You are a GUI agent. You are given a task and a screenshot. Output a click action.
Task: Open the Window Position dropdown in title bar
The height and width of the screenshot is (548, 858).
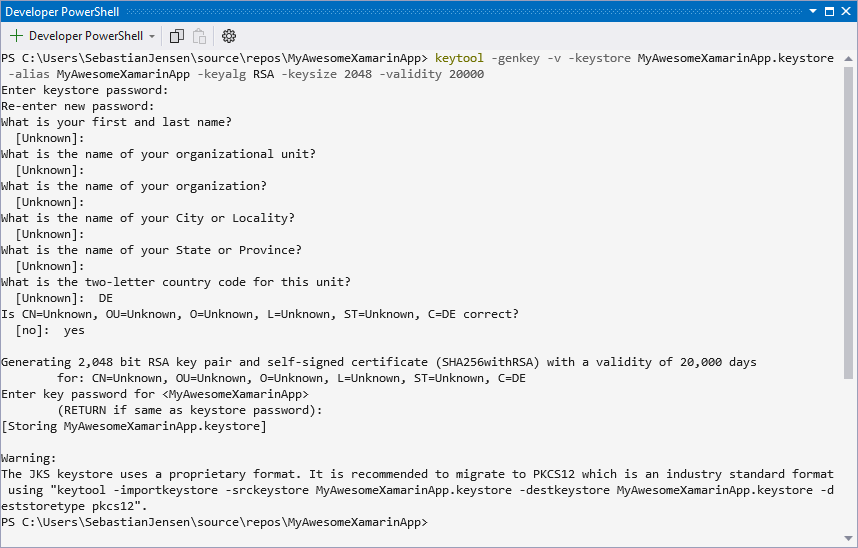click(814, 10)
